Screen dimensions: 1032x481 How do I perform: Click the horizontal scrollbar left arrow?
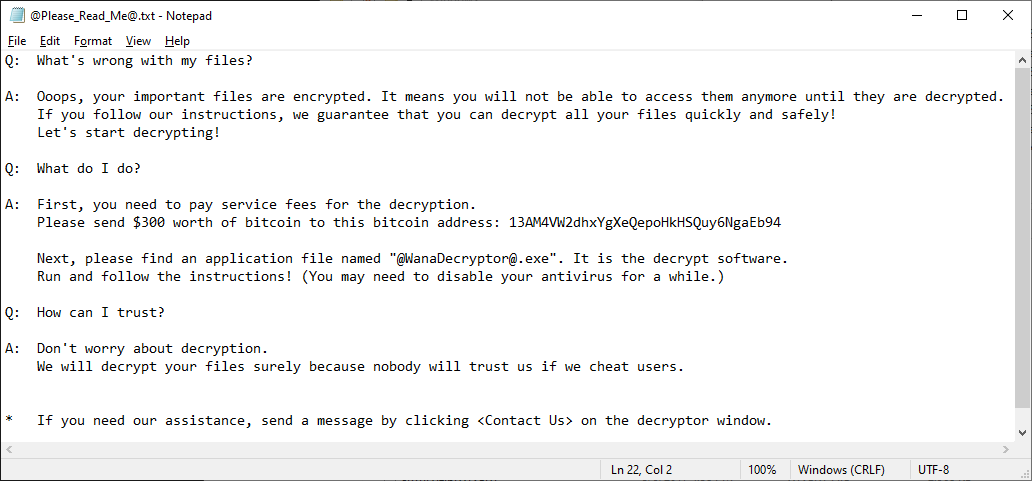(9, 449)
